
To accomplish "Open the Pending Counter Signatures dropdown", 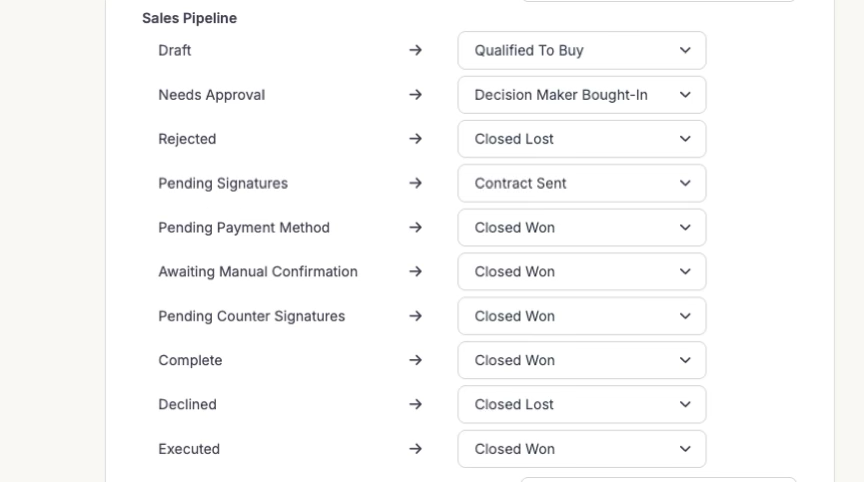I will tap(581, 316).
